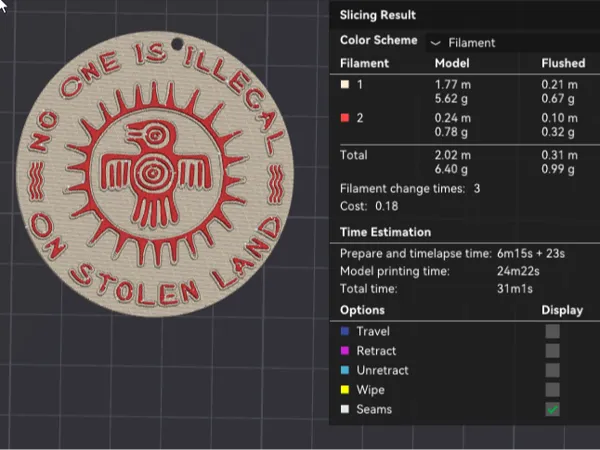
Task: Click the Seams option label
Action: click(374, 409)
